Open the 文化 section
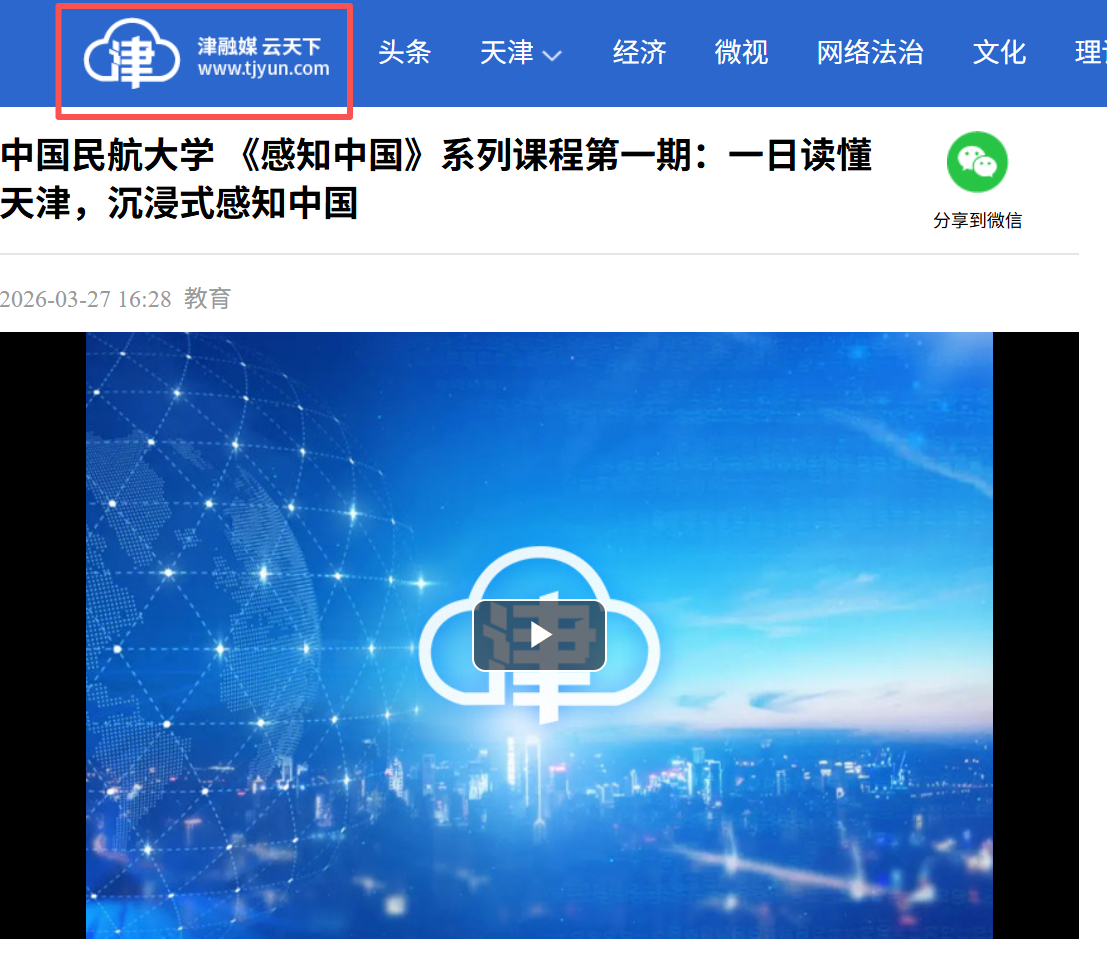Viewport: 1107px width, 972px height. 999,52
